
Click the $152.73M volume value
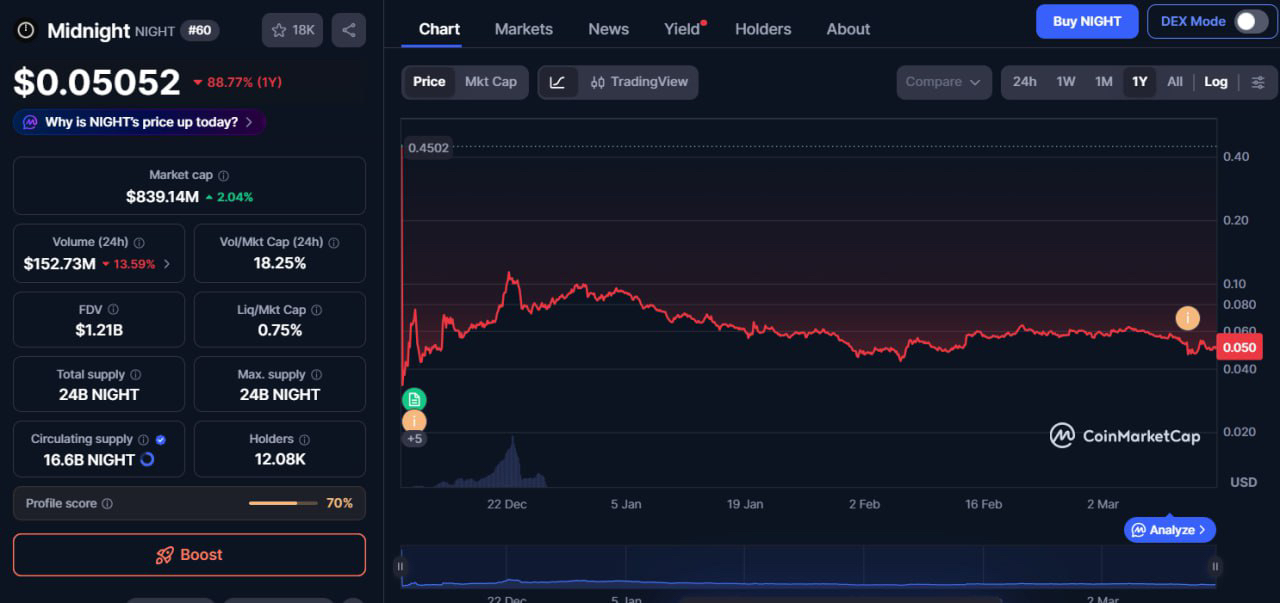[60, 264]
